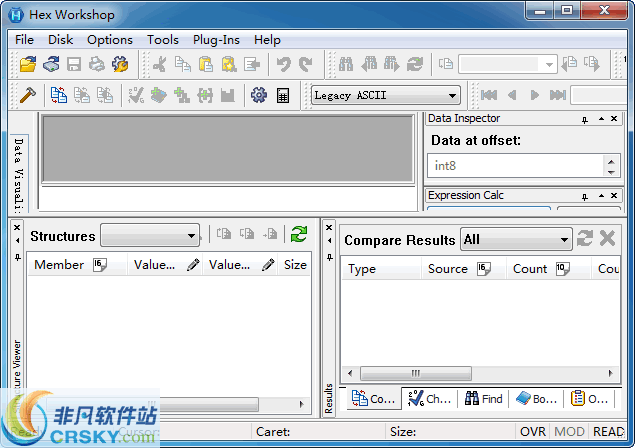Image resolution: width=635 pixels, height=448 pixels.
Task: Close the Data Inspector panel
Action: 614,119
